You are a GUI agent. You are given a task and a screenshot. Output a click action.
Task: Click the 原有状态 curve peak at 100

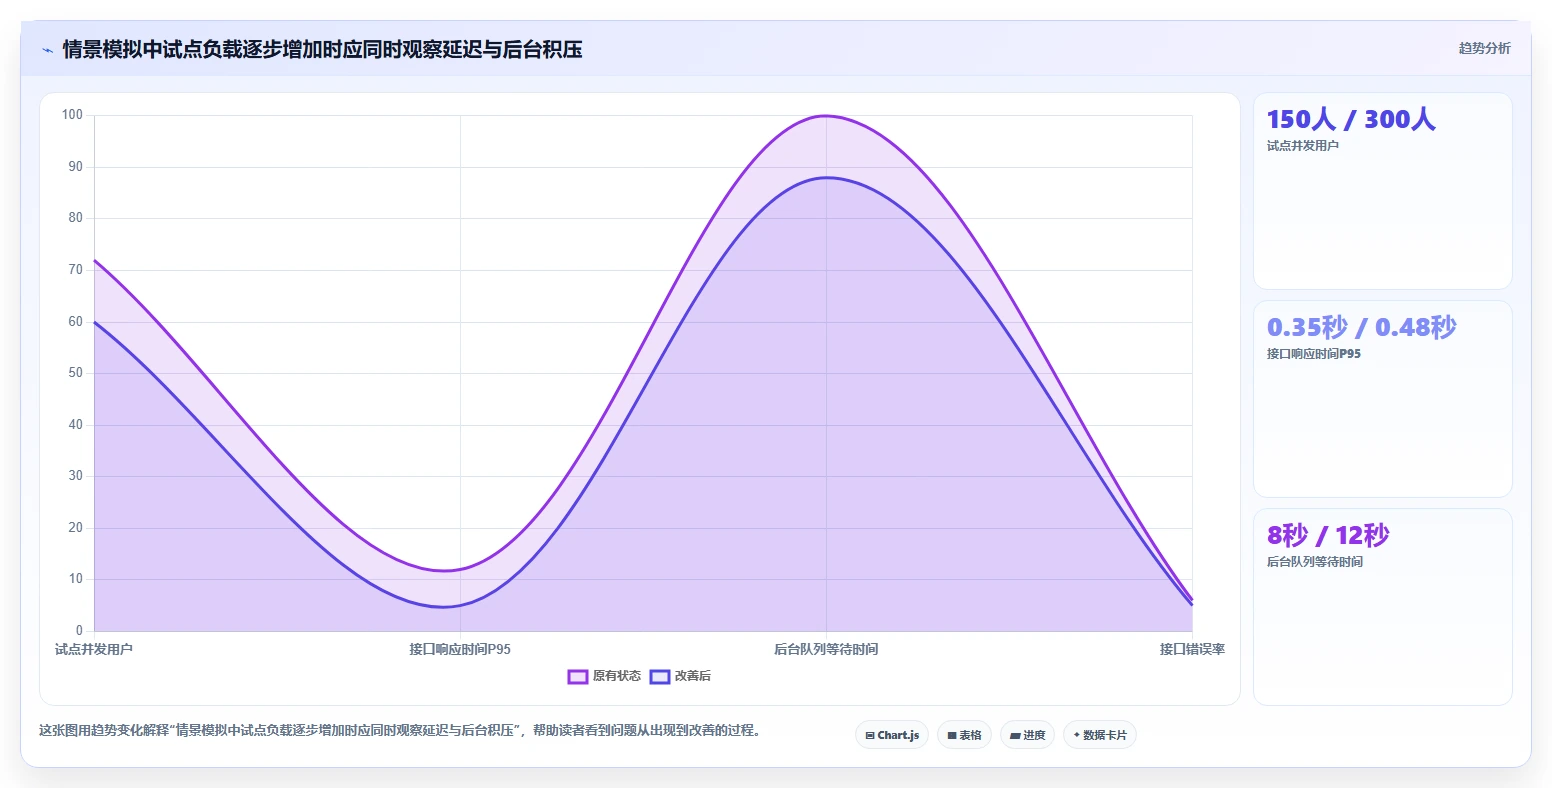point(826,116)
